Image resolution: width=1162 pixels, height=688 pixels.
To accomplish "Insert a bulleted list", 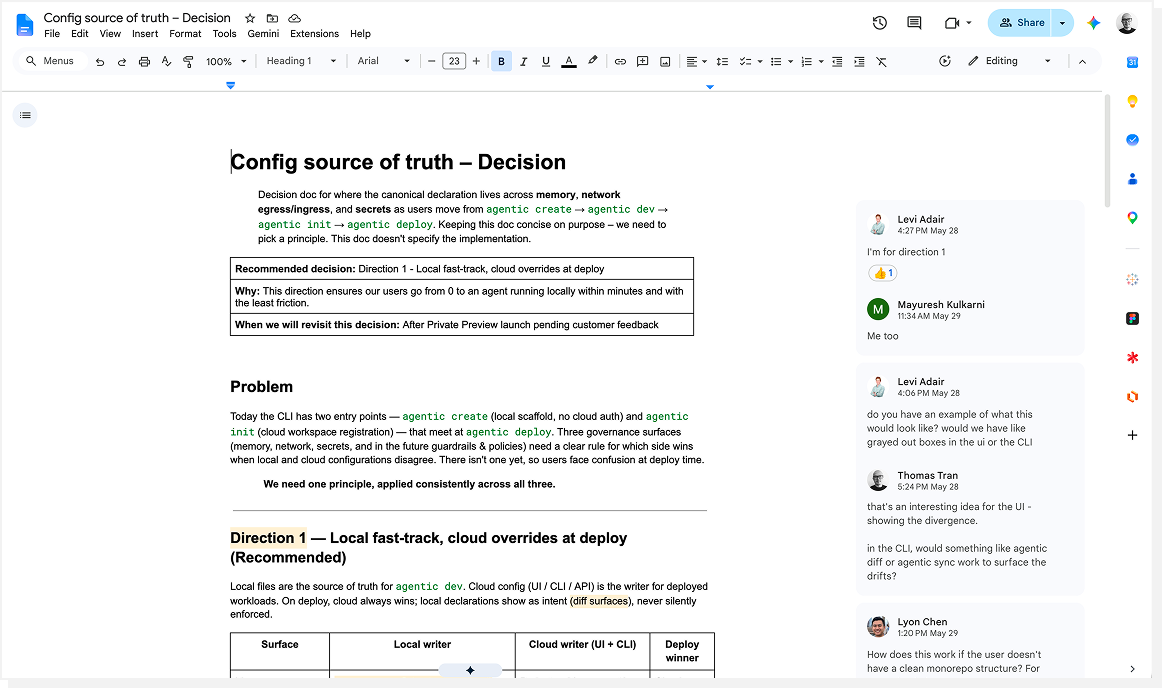I will click(x=776, y=62).
